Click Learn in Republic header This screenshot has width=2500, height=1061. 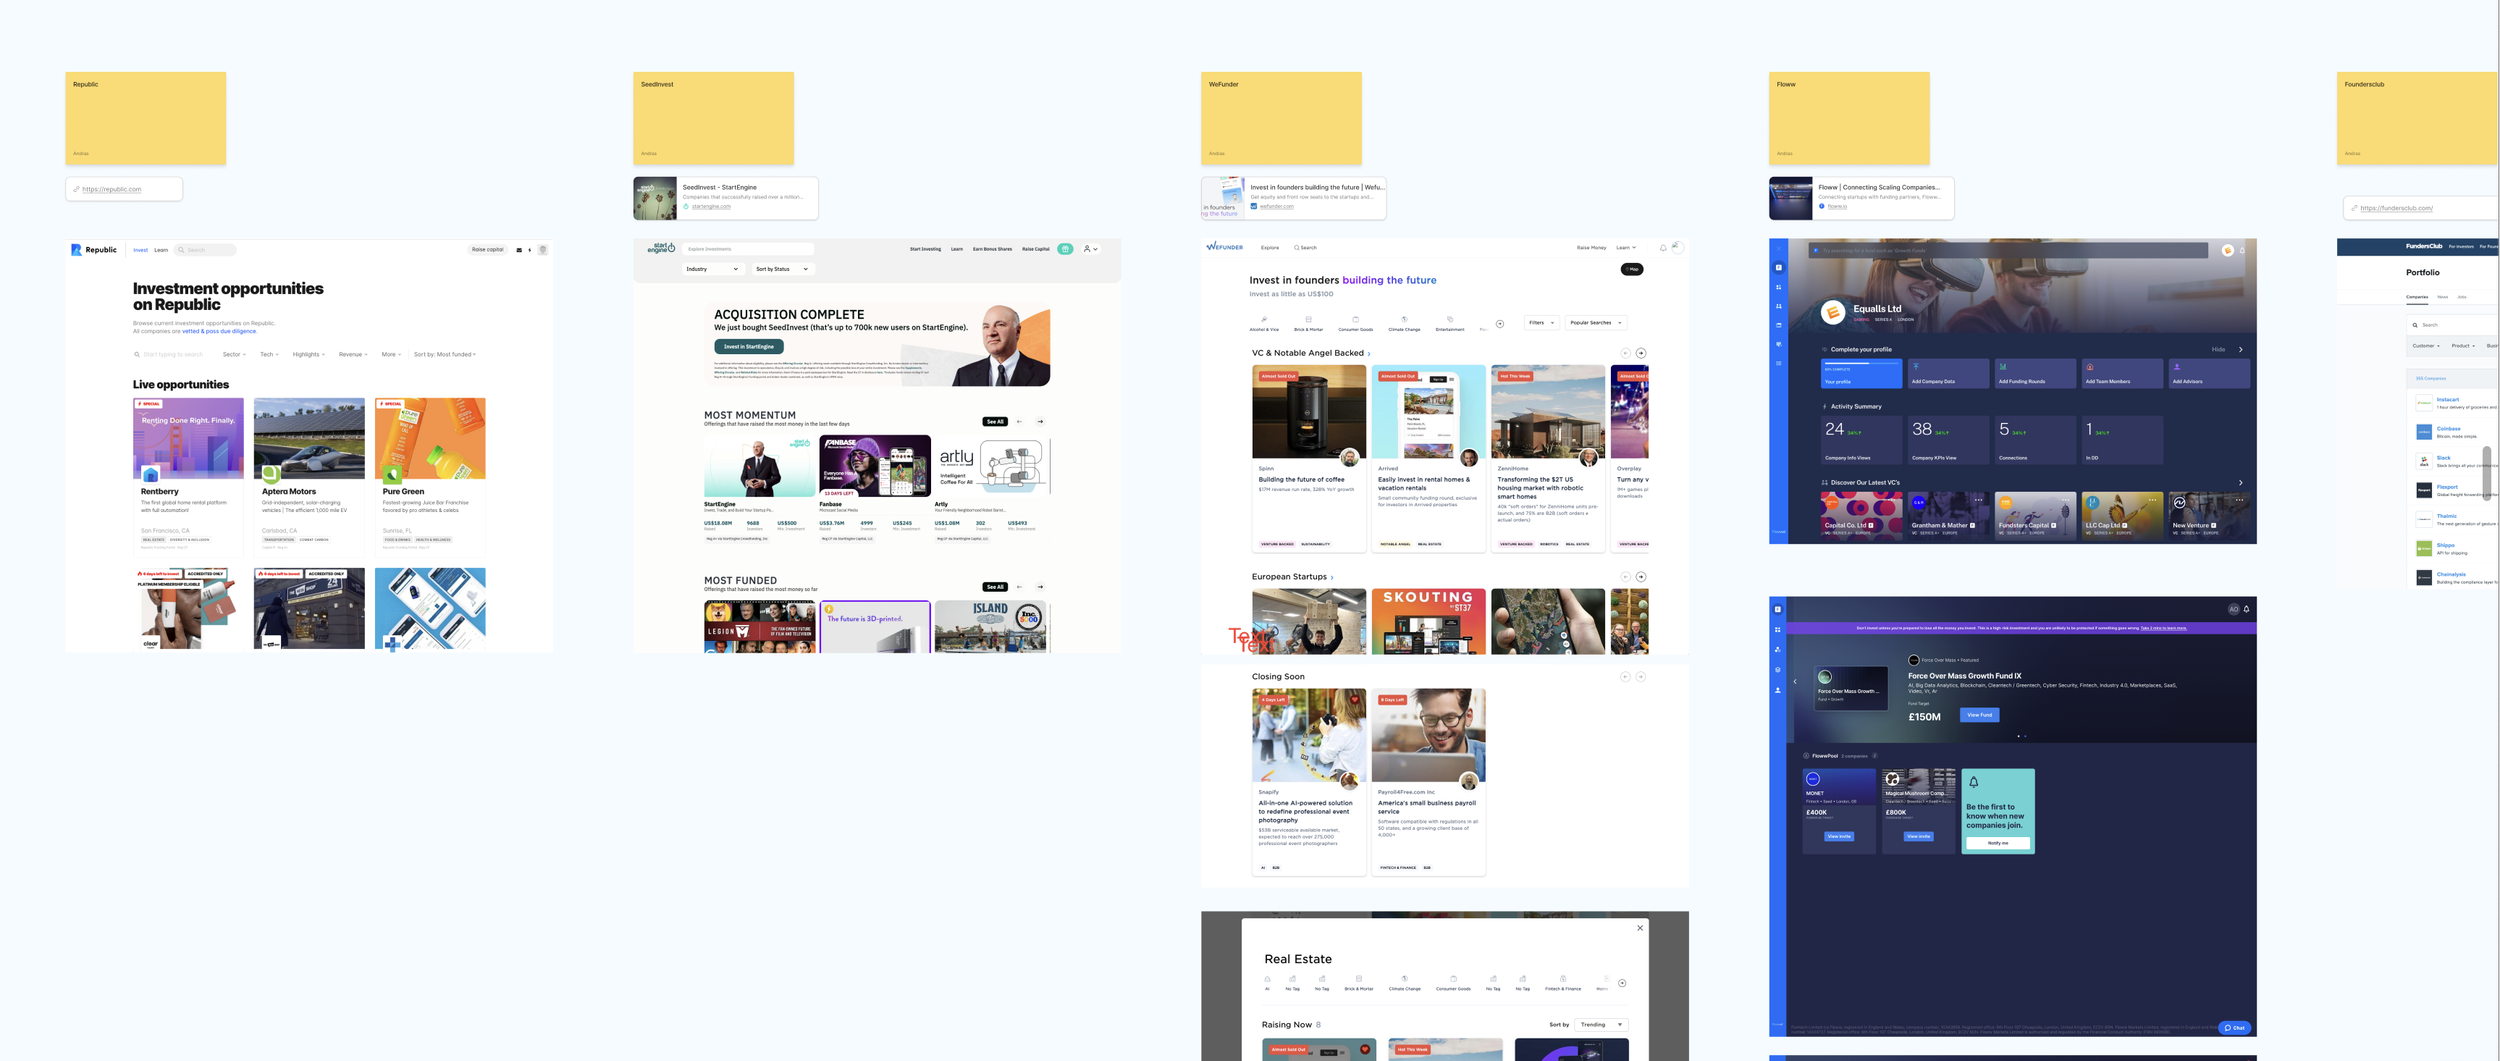[161, 250]
